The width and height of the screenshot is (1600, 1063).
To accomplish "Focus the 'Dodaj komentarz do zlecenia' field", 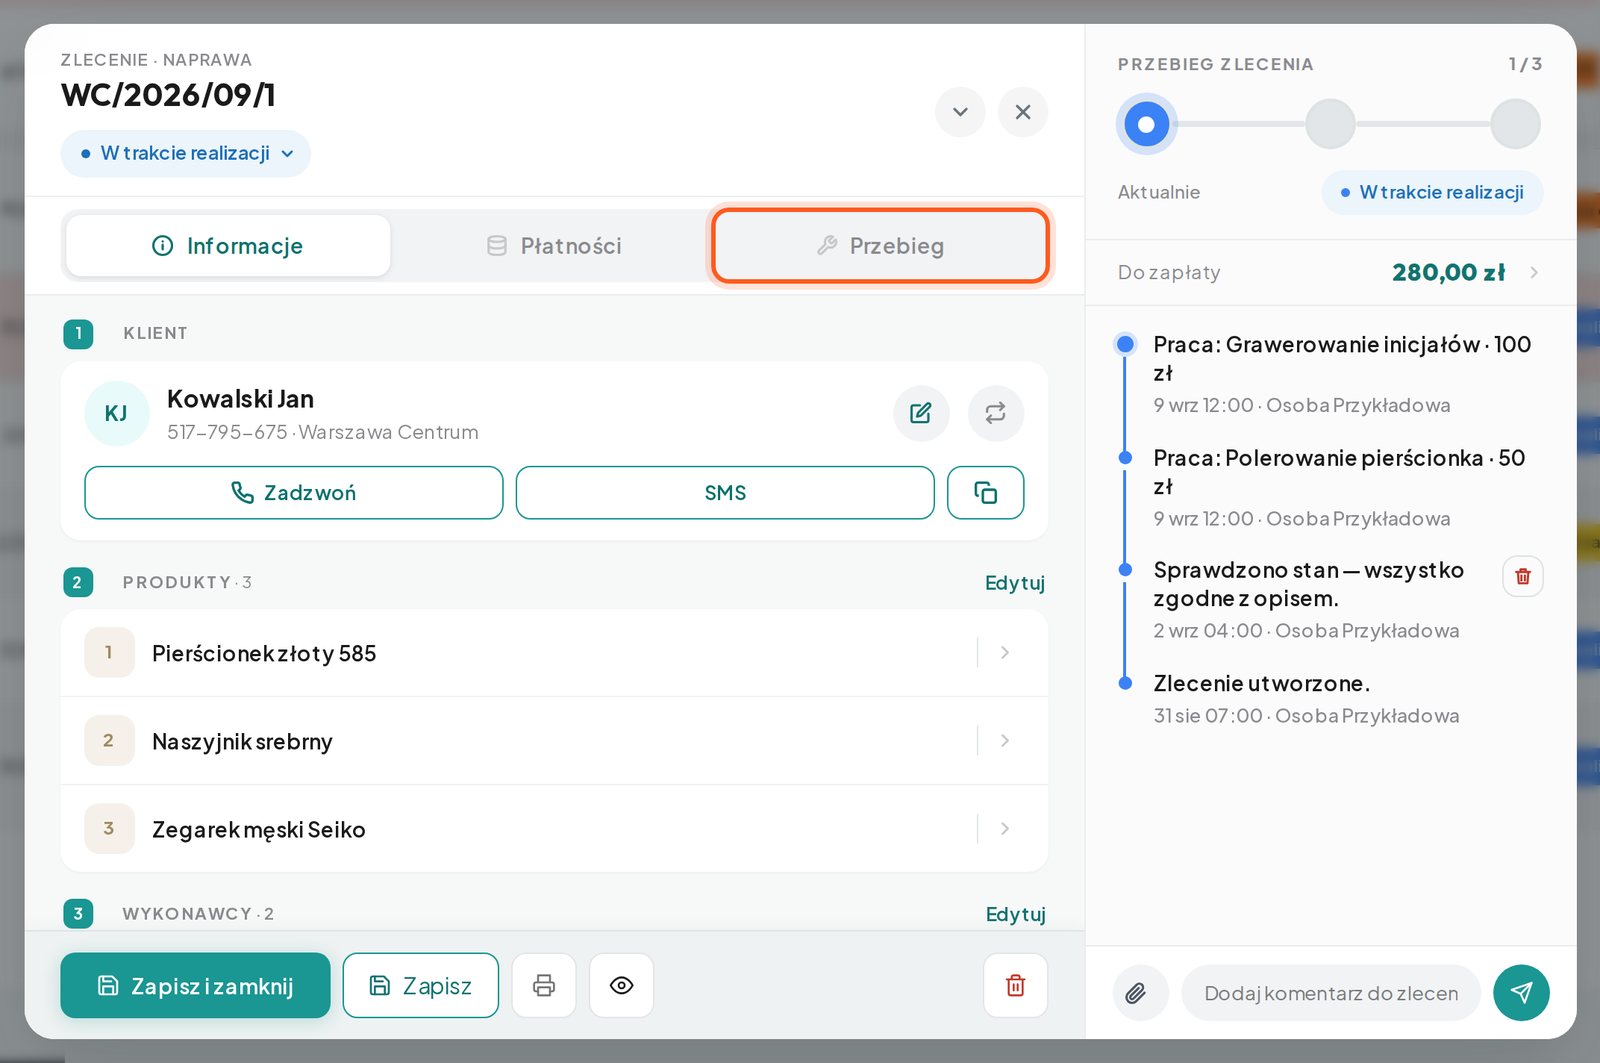I will pos(1331,993).
